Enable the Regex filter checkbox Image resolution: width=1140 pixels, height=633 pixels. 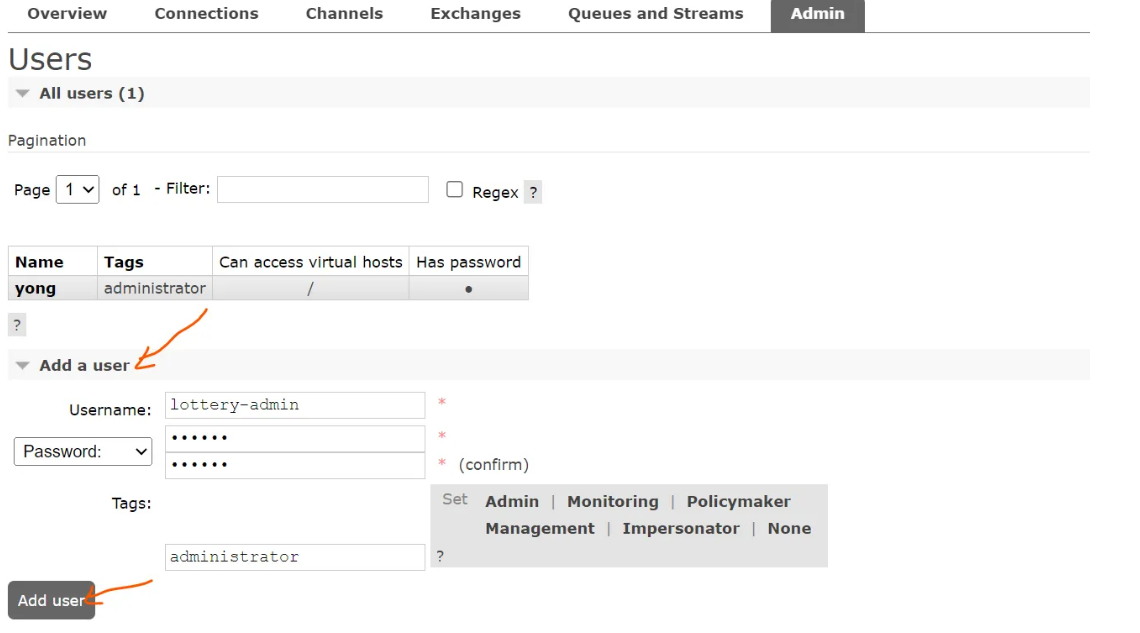coord(455,190)
